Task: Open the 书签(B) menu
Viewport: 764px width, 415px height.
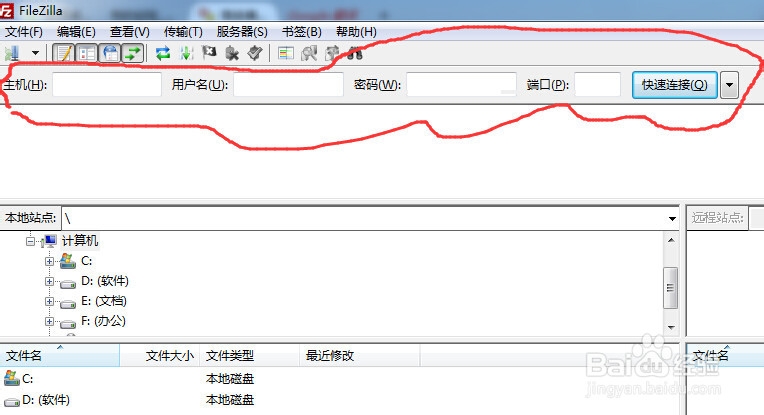Action: [x=302, y=32]
